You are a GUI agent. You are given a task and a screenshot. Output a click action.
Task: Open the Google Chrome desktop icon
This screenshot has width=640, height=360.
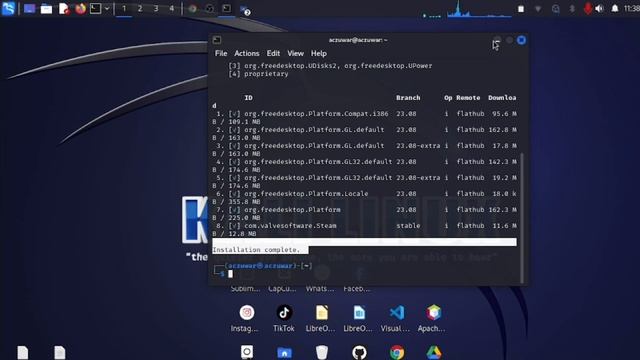(397, 352)
